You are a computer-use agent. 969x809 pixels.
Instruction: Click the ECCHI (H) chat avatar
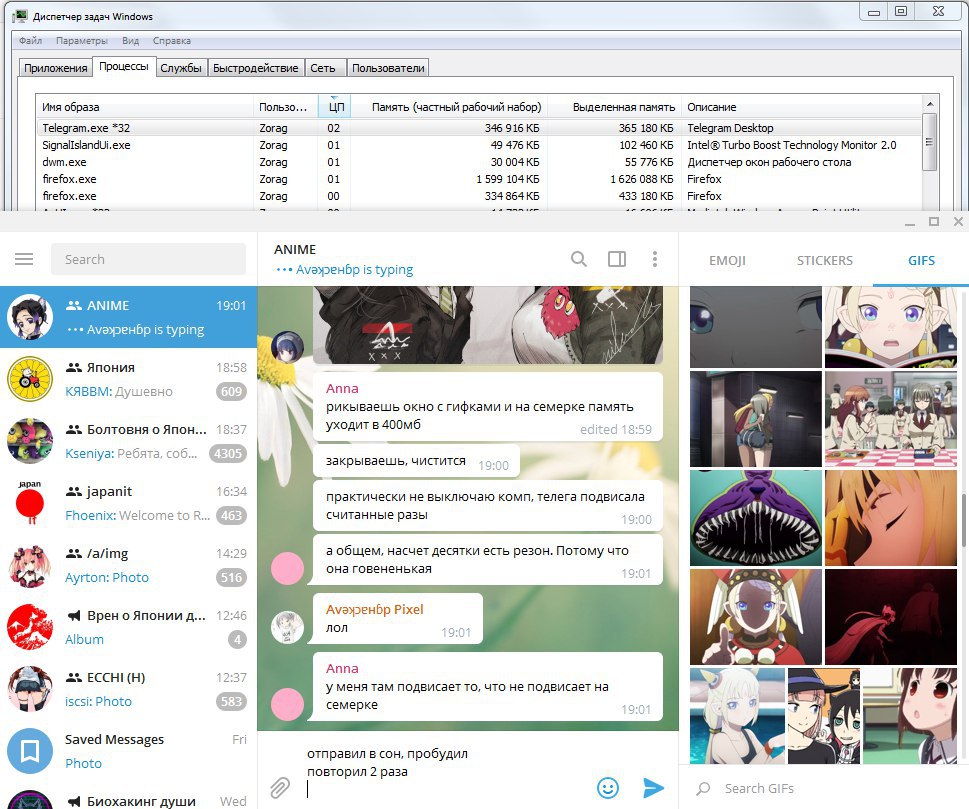coord(30,689)
